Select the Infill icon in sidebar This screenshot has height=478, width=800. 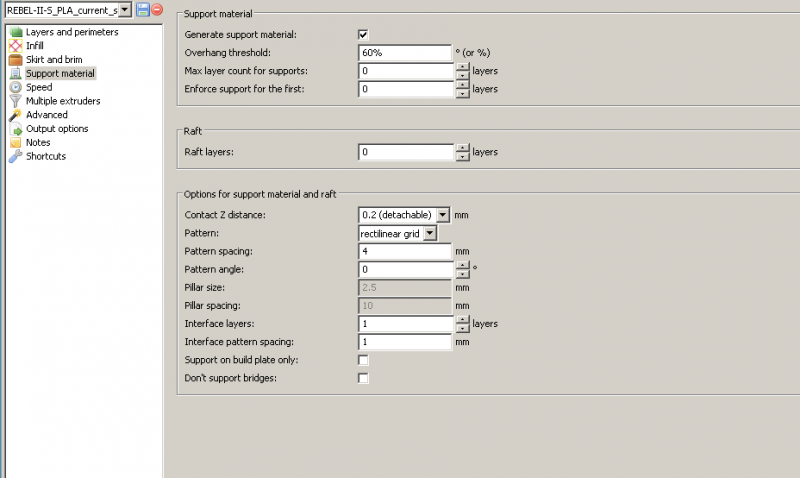(16, 46)
